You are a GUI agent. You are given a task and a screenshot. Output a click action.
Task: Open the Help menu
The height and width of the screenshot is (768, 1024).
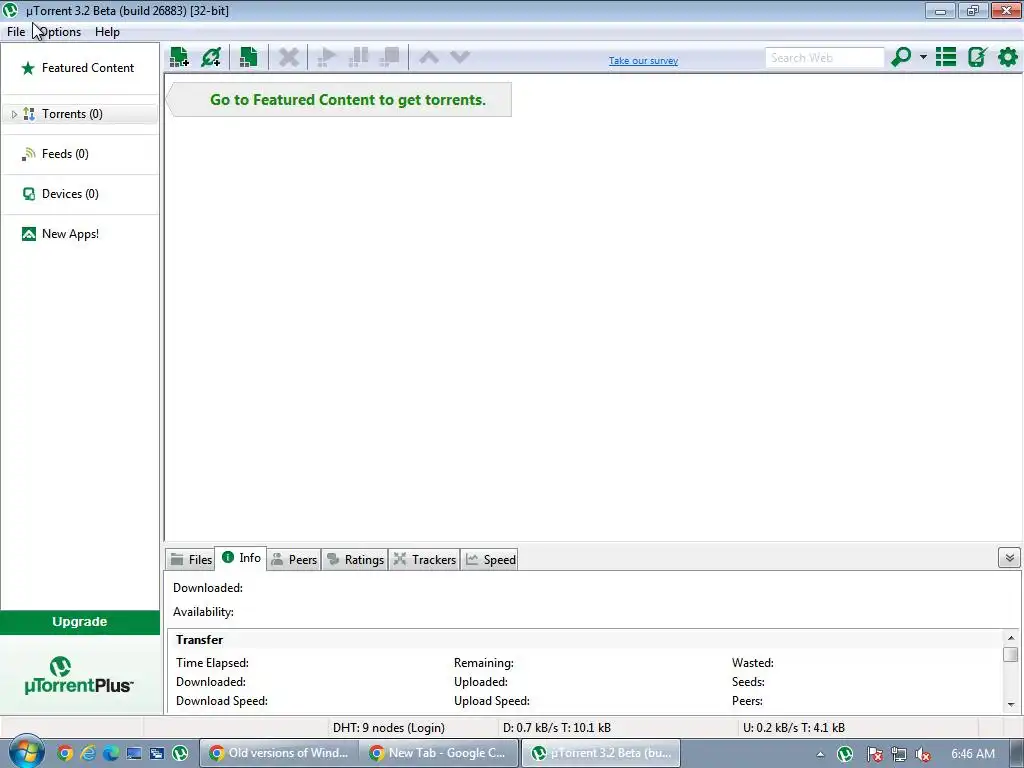pos(107,31)
